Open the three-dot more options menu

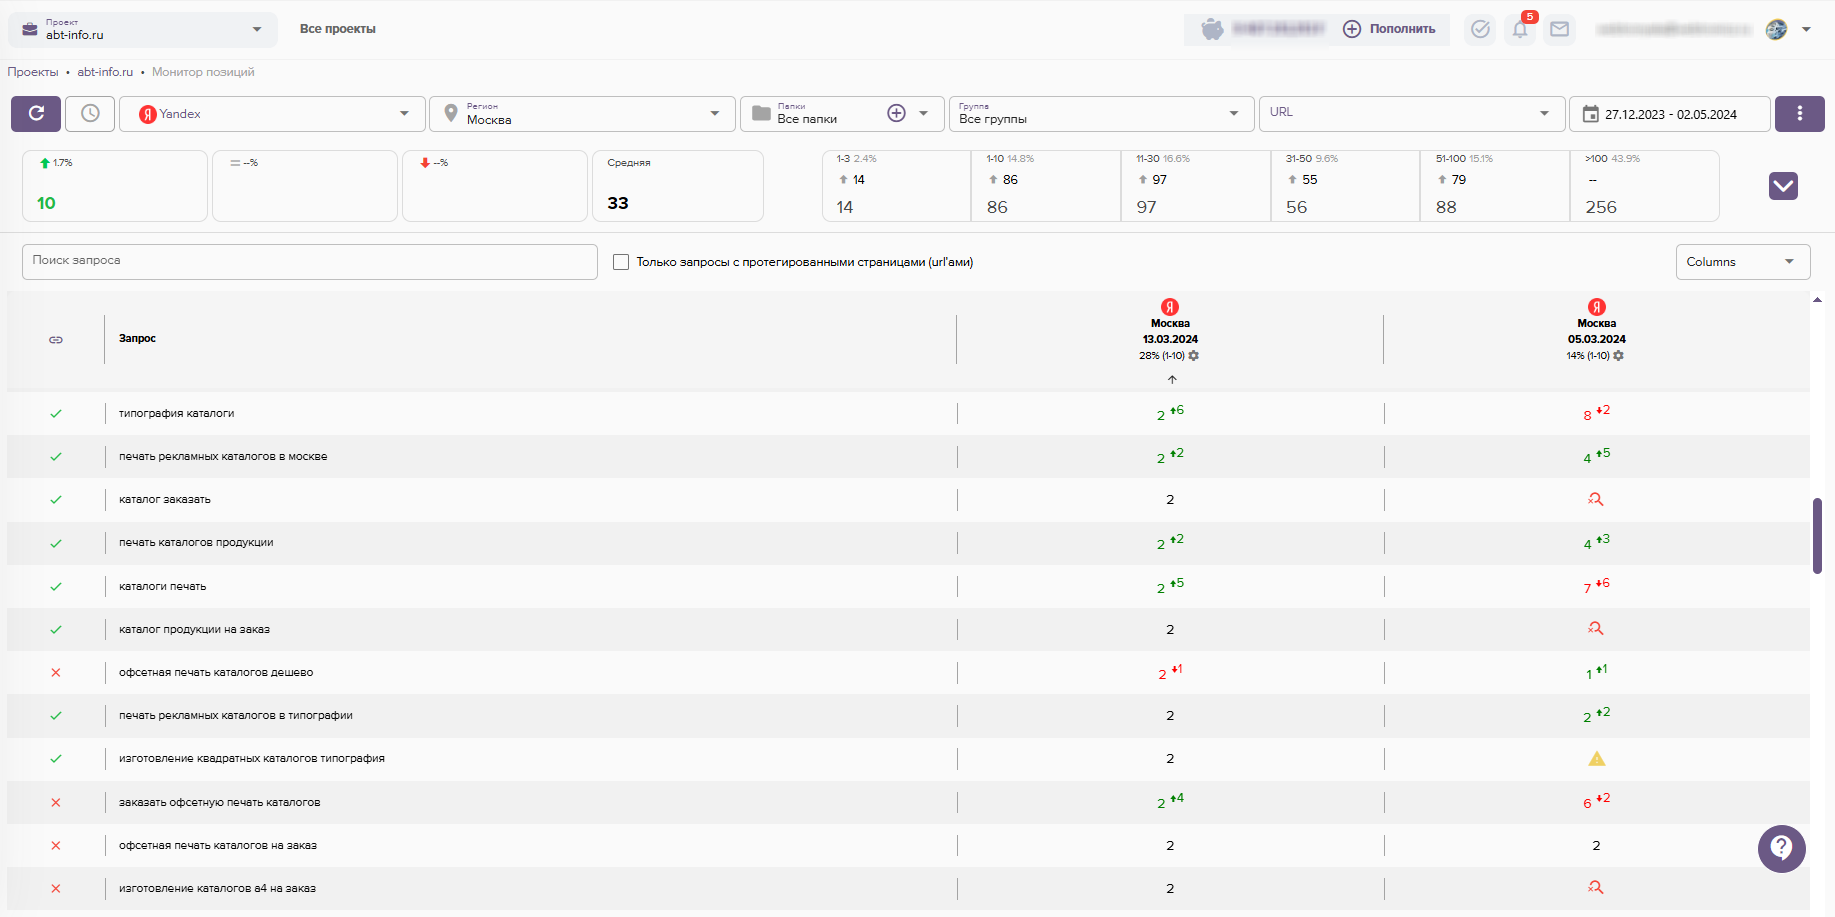1799,114
